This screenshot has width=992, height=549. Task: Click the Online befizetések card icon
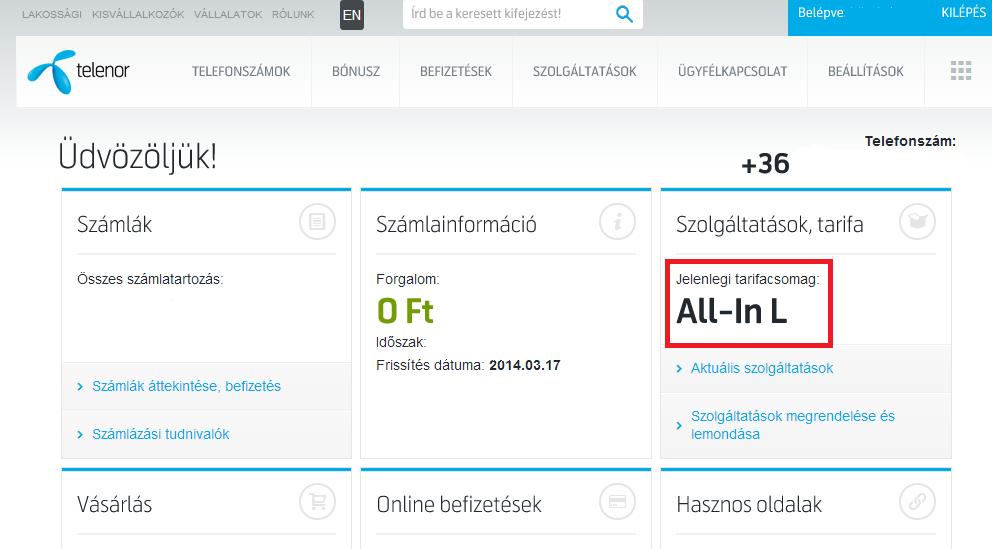[x=617, y=502]
